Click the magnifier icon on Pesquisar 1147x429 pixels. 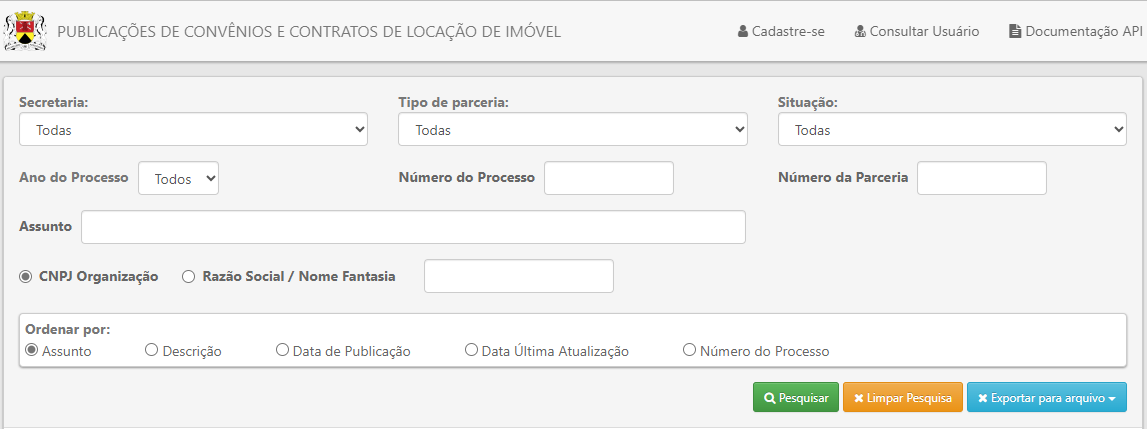pyautogui.click(x=770, y=398)
